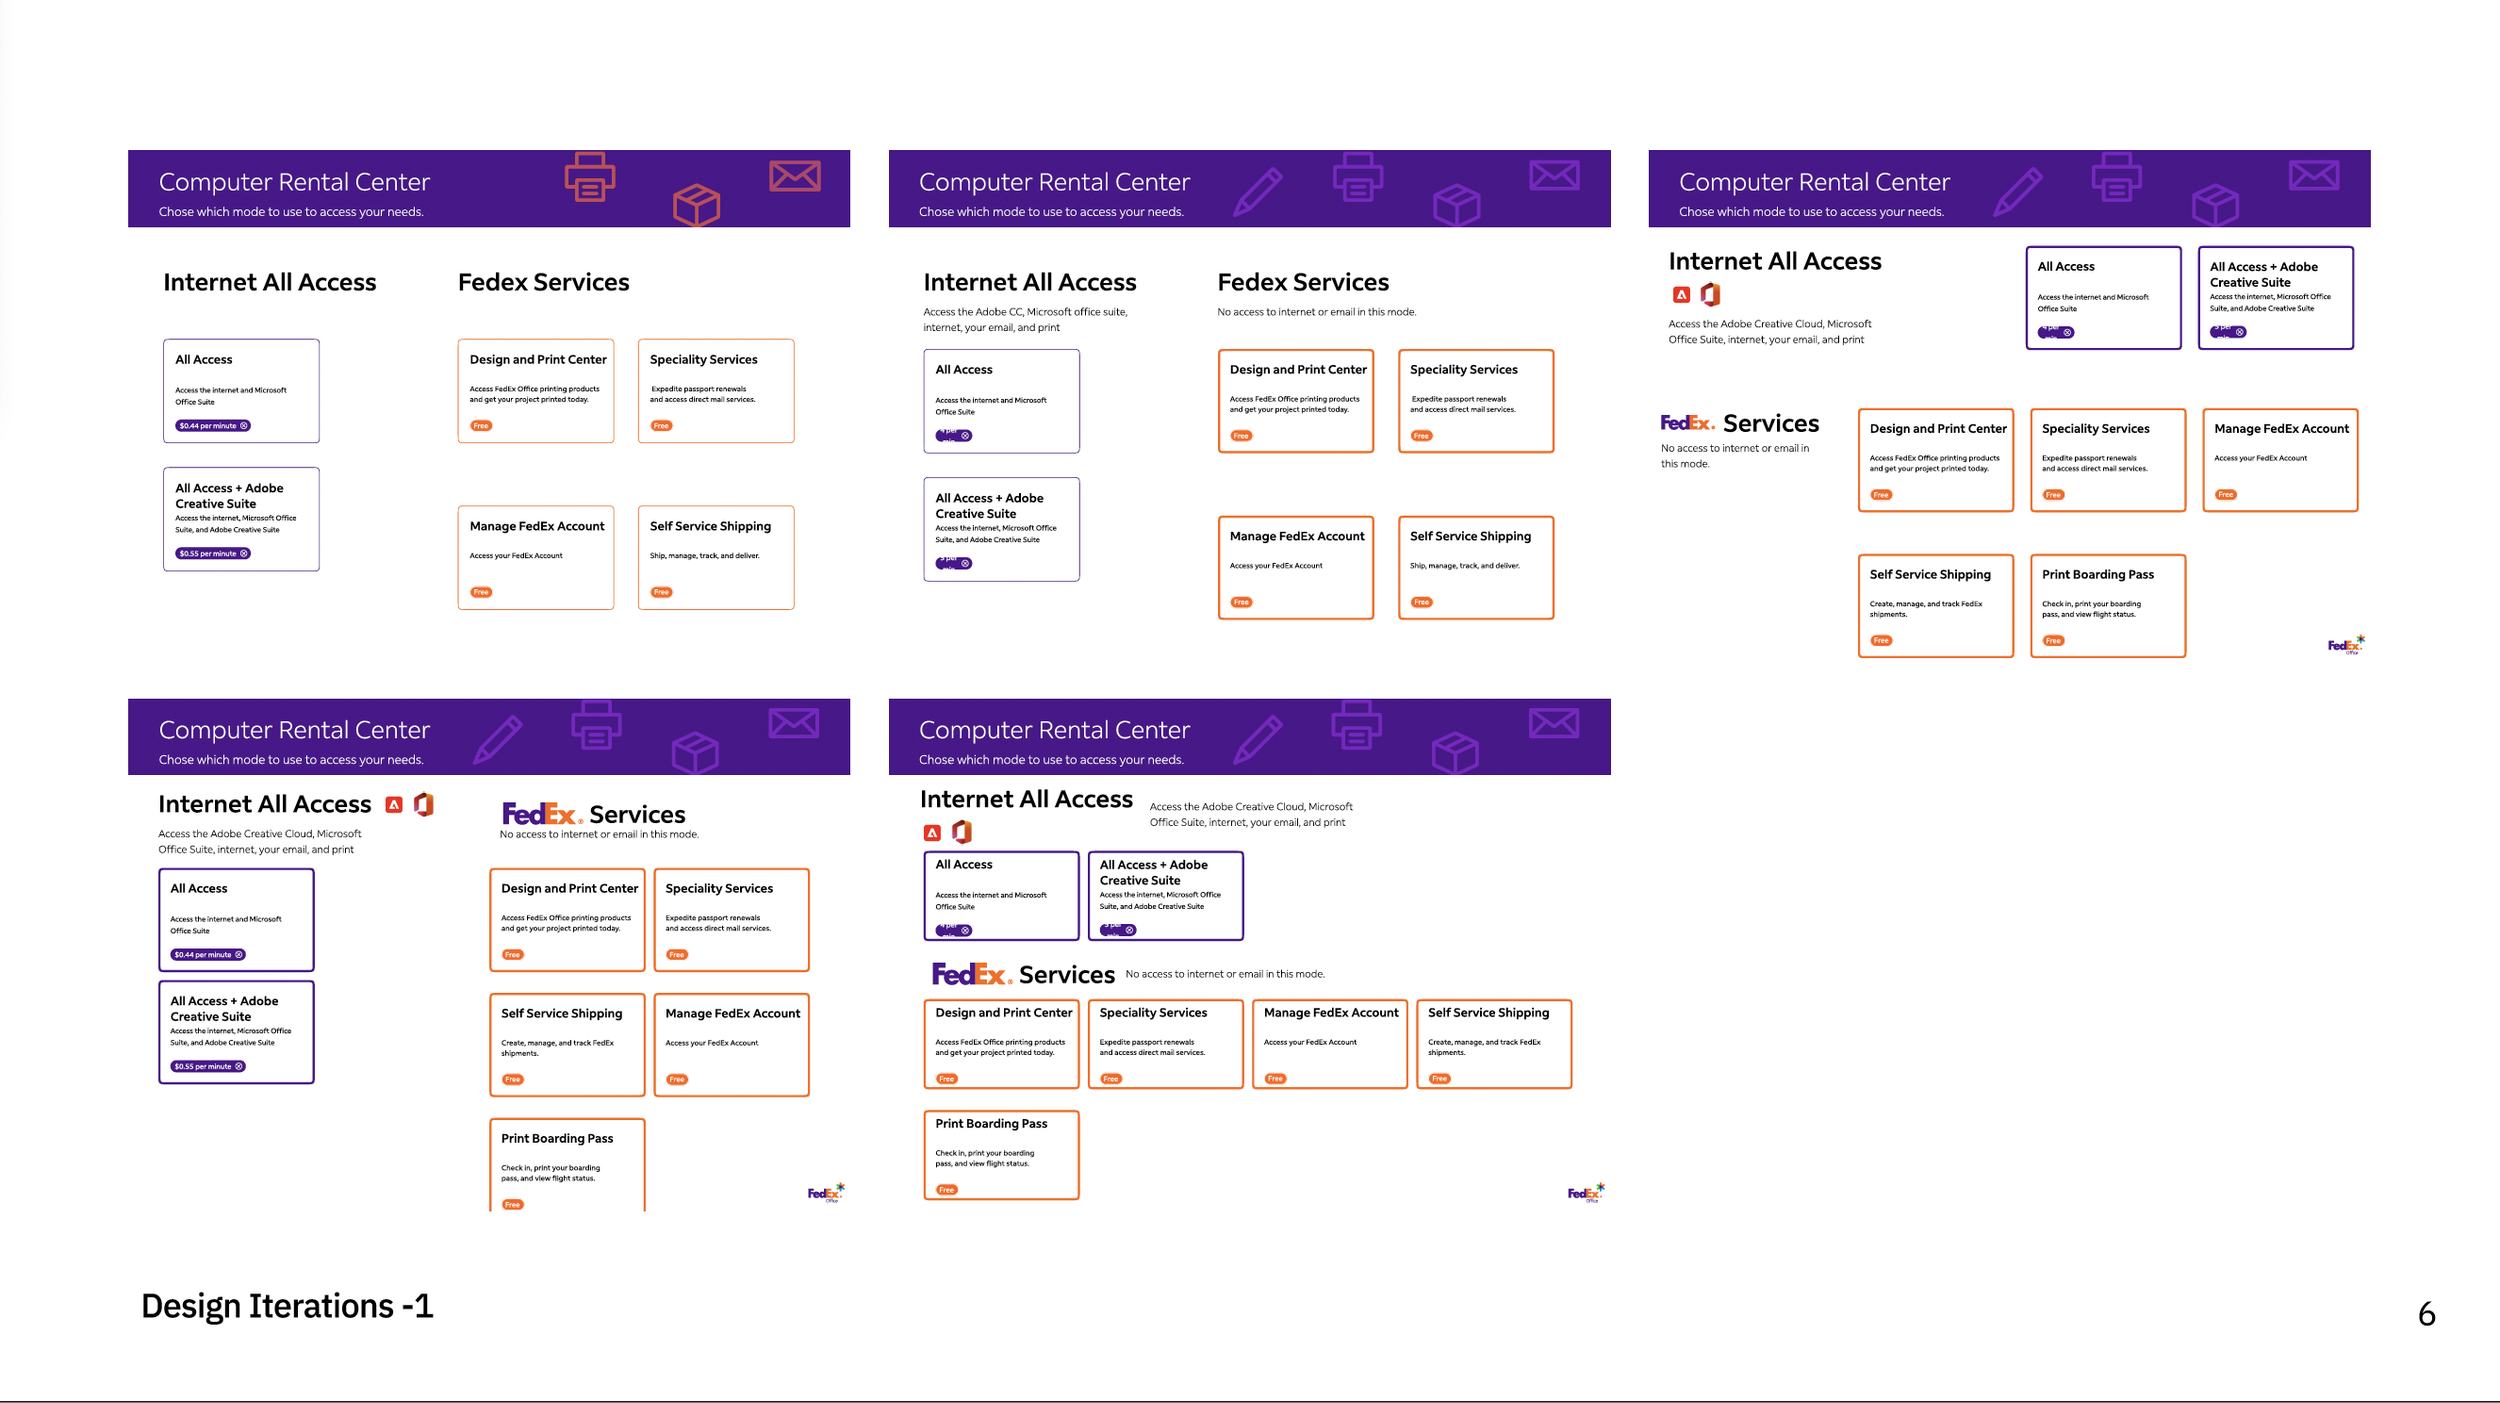
Task: Click the FedEx Office logo in bottom-middle mockup
Action: tap(1585, 1192)
